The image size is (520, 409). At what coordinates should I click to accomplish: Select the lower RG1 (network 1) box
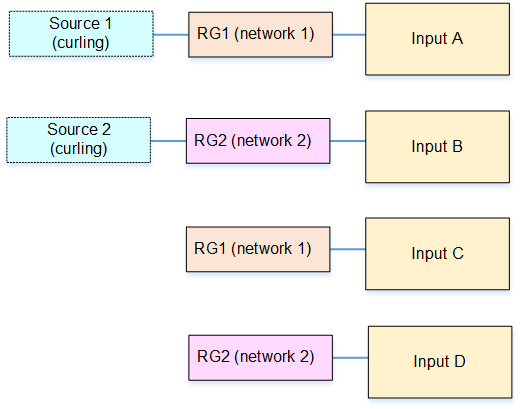[258, 249]
